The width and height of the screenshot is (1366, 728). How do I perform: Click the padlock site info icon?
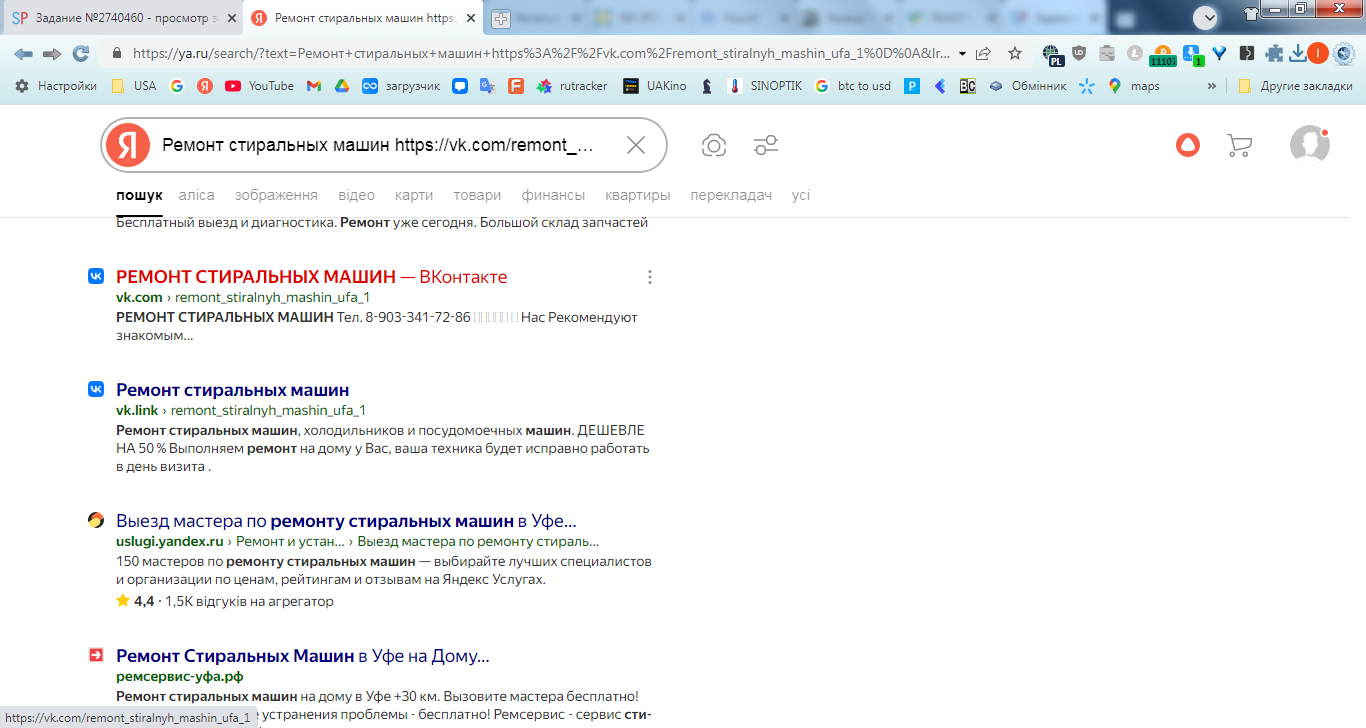pyautogui.click(x=117, y=53)
